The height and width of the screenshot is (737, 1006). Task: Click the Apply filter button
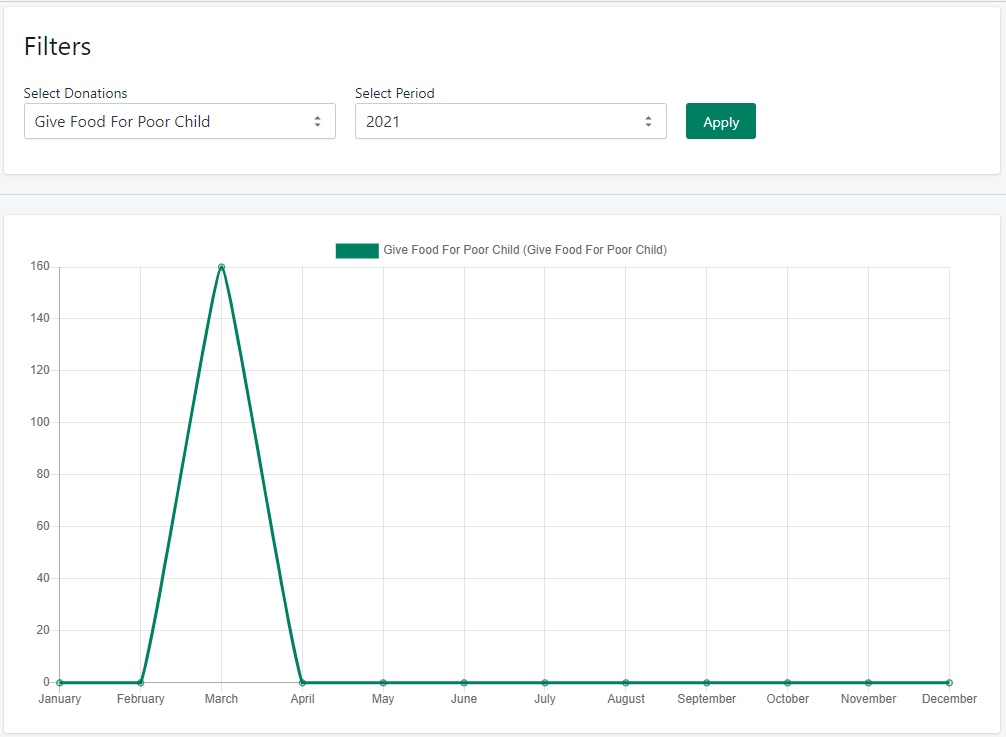[x=720, y=121]
